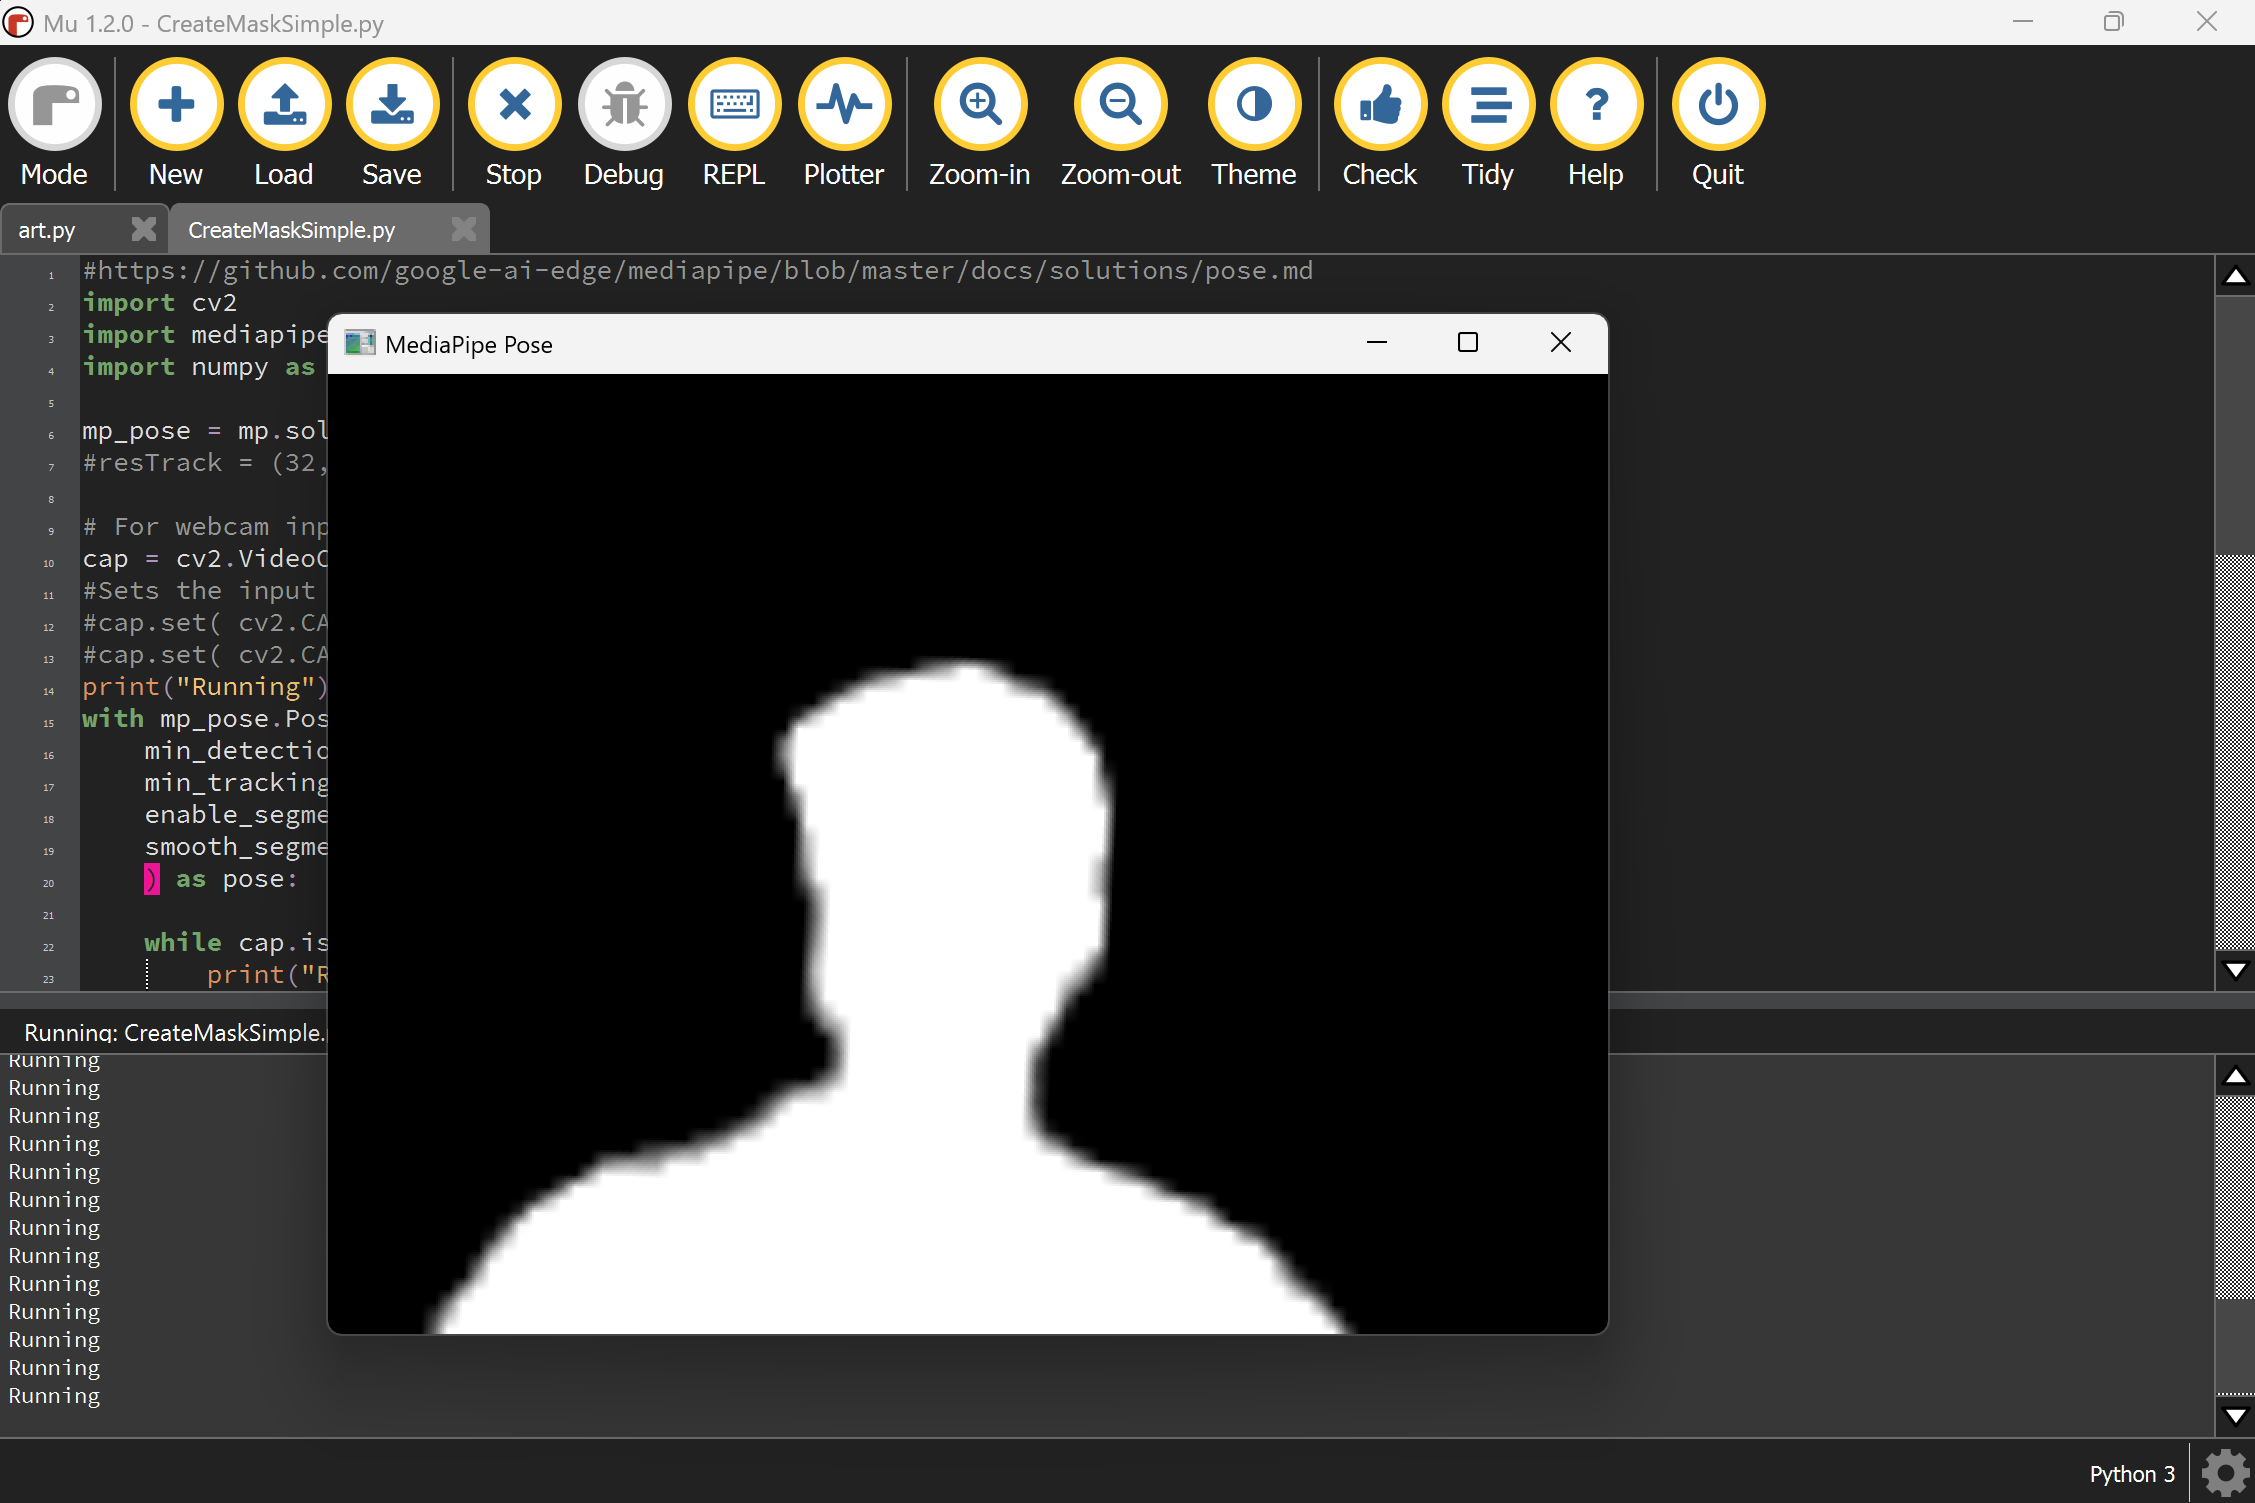The height and width of the screenshot is (1503, 2255).
Task: Select the CreateMaskSimple.py tab
Action: pos(292,230)
